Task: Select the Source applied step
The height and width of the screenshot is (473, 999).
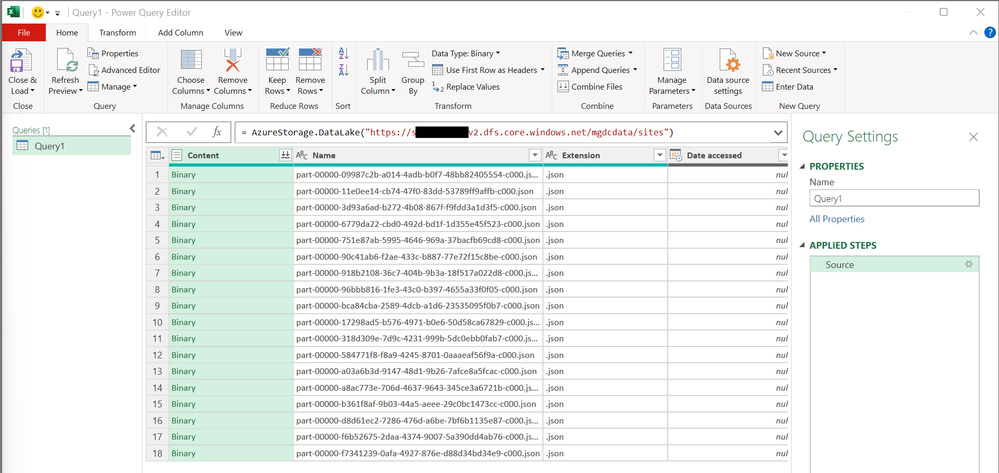Action: pyautogui.click(x=894, y=265)
